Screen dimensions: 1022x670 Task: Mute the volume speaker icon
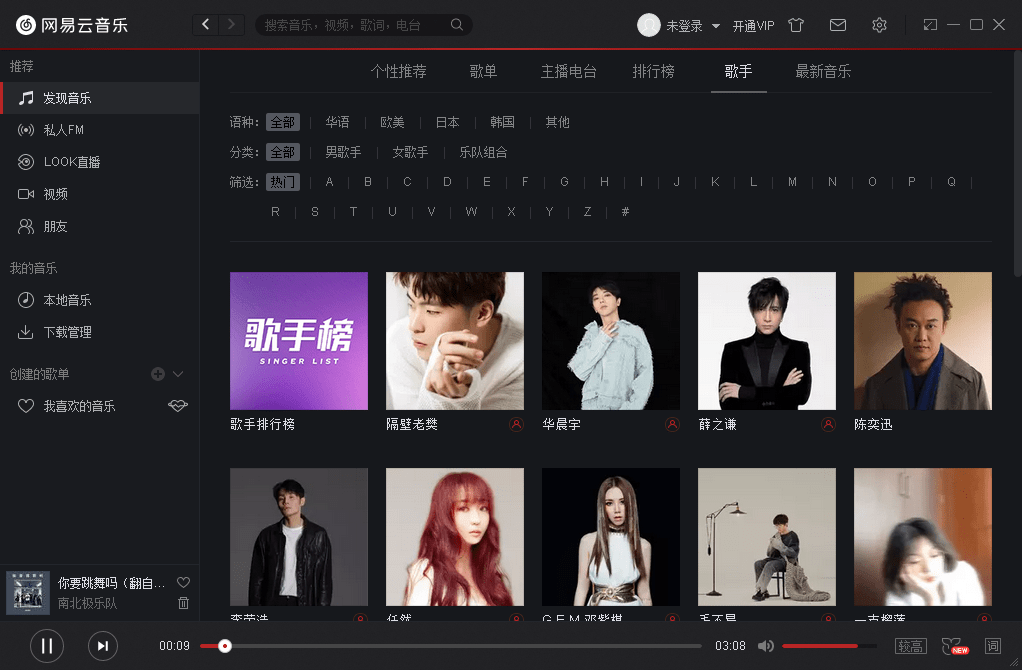tap(766, 646)
